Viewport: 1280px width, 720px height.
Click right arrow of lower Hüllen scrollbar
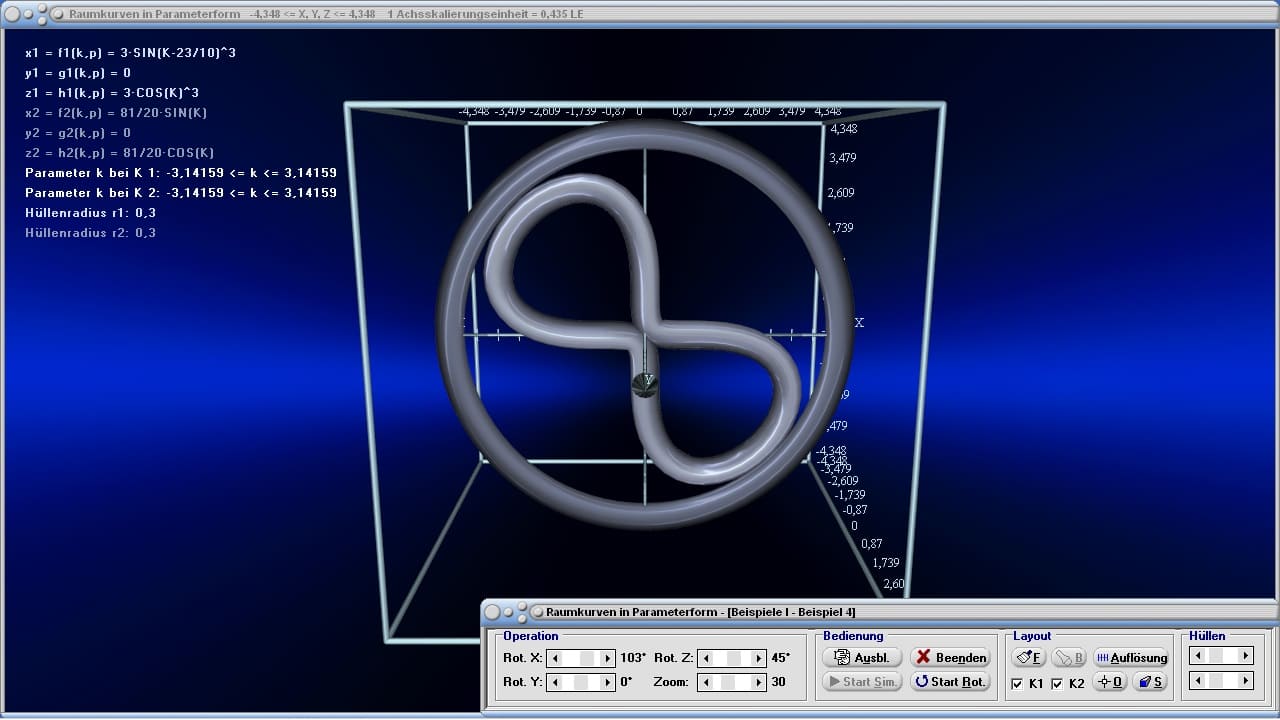(1246, 680)
